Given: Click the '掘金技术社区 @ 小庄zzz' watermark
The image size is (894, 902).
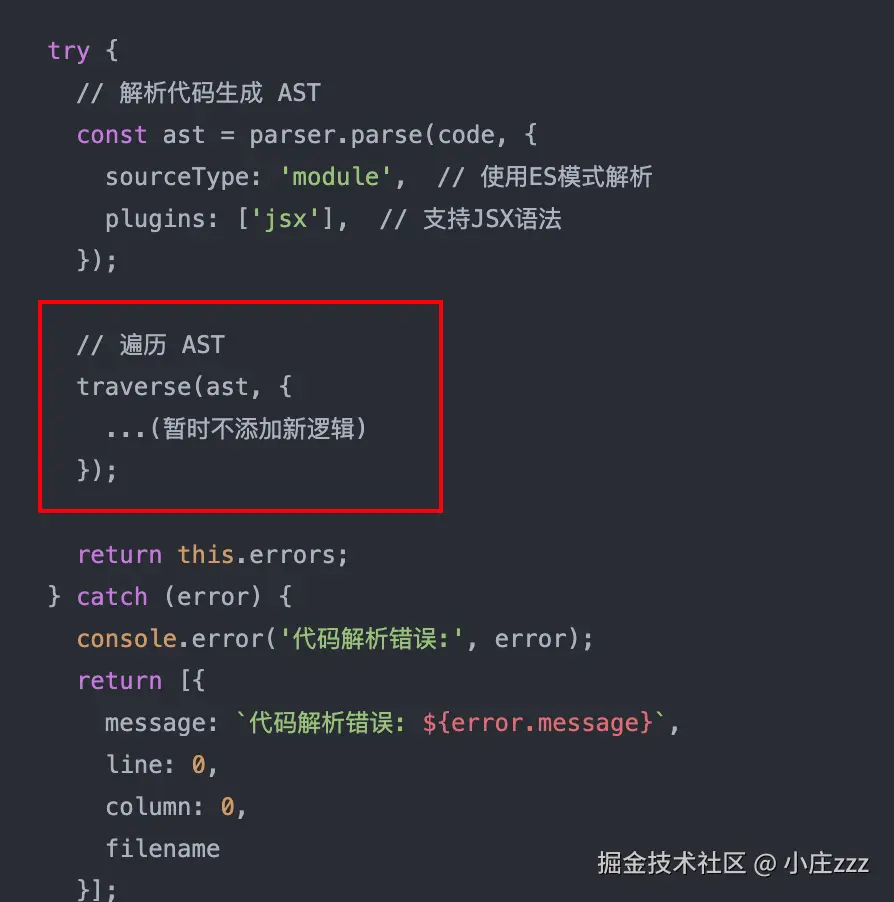Looking at the screenshot, I should pyautogui.click(x=732, y=864).
